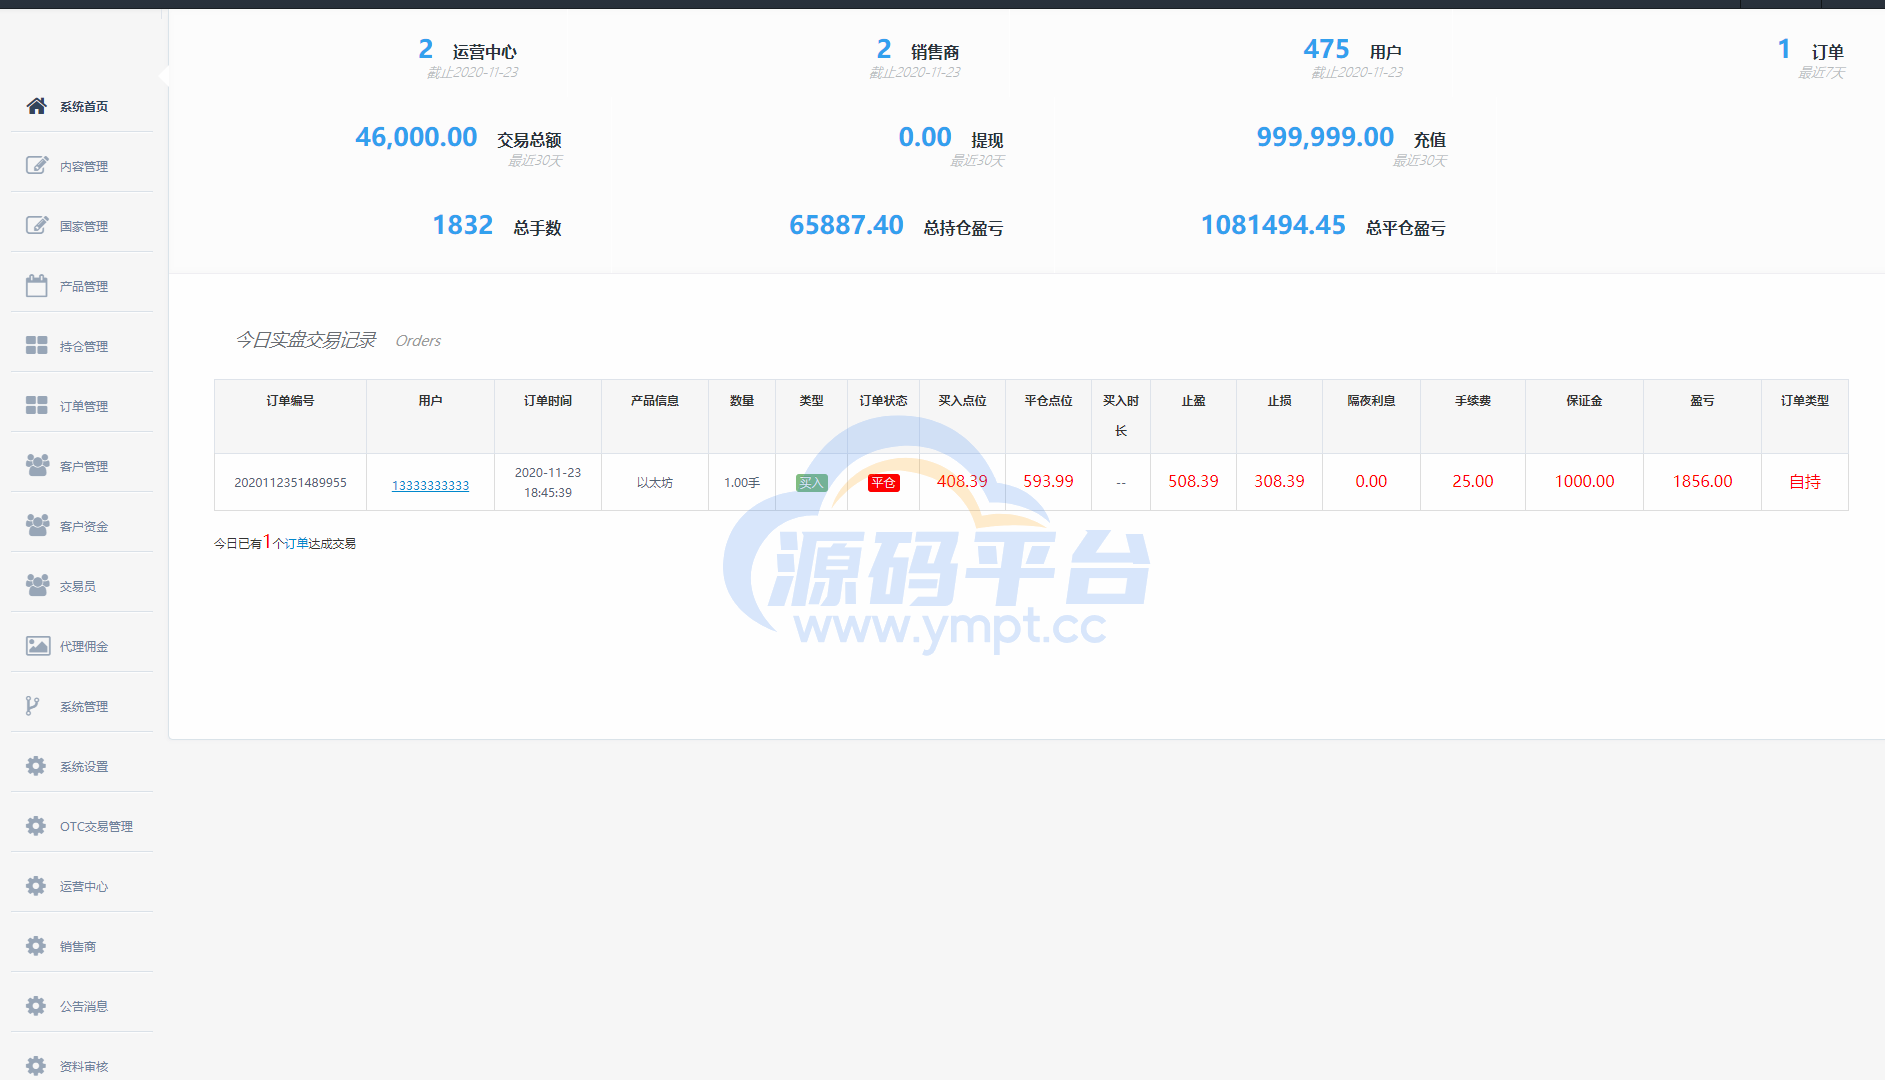Viewport: 1885px width, 1080px height.
Task: Click the users icon beside 客户资金
Action: pos(37,526)
